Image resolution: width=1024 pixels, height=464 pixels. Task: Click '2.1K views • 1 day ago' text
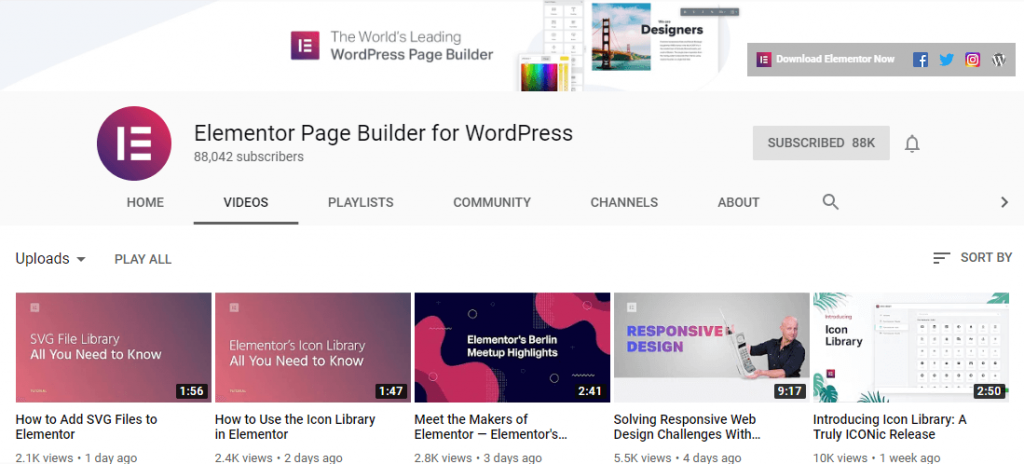[x=76, y=457]
